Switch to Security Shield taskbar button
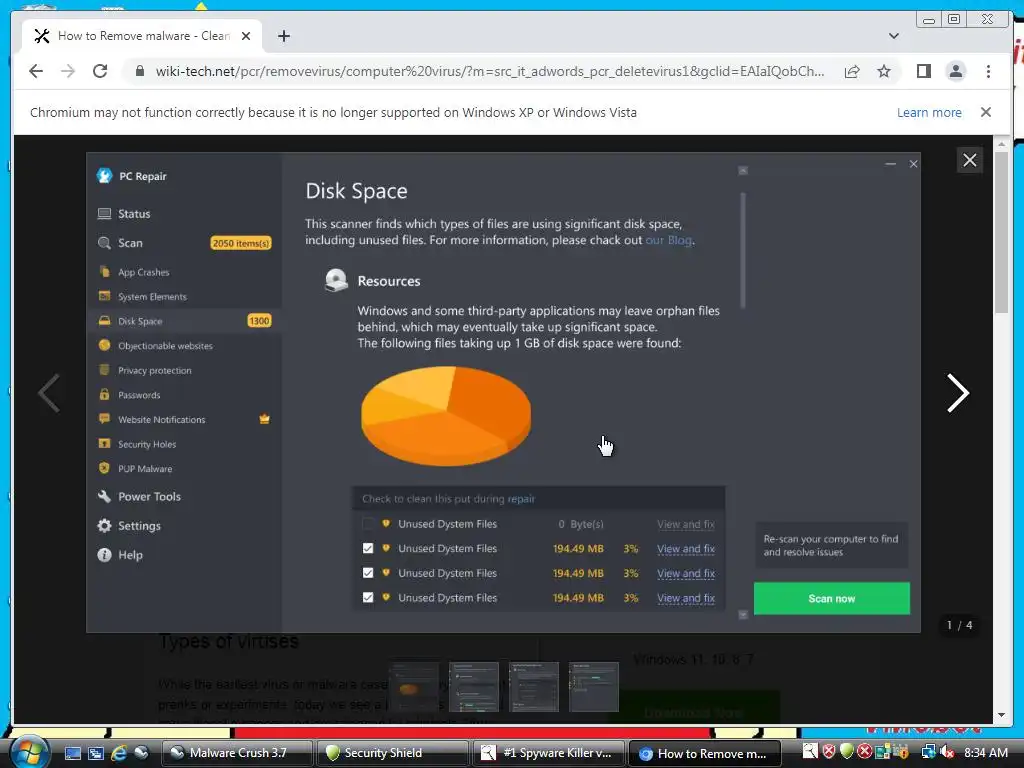 point(393,753)
